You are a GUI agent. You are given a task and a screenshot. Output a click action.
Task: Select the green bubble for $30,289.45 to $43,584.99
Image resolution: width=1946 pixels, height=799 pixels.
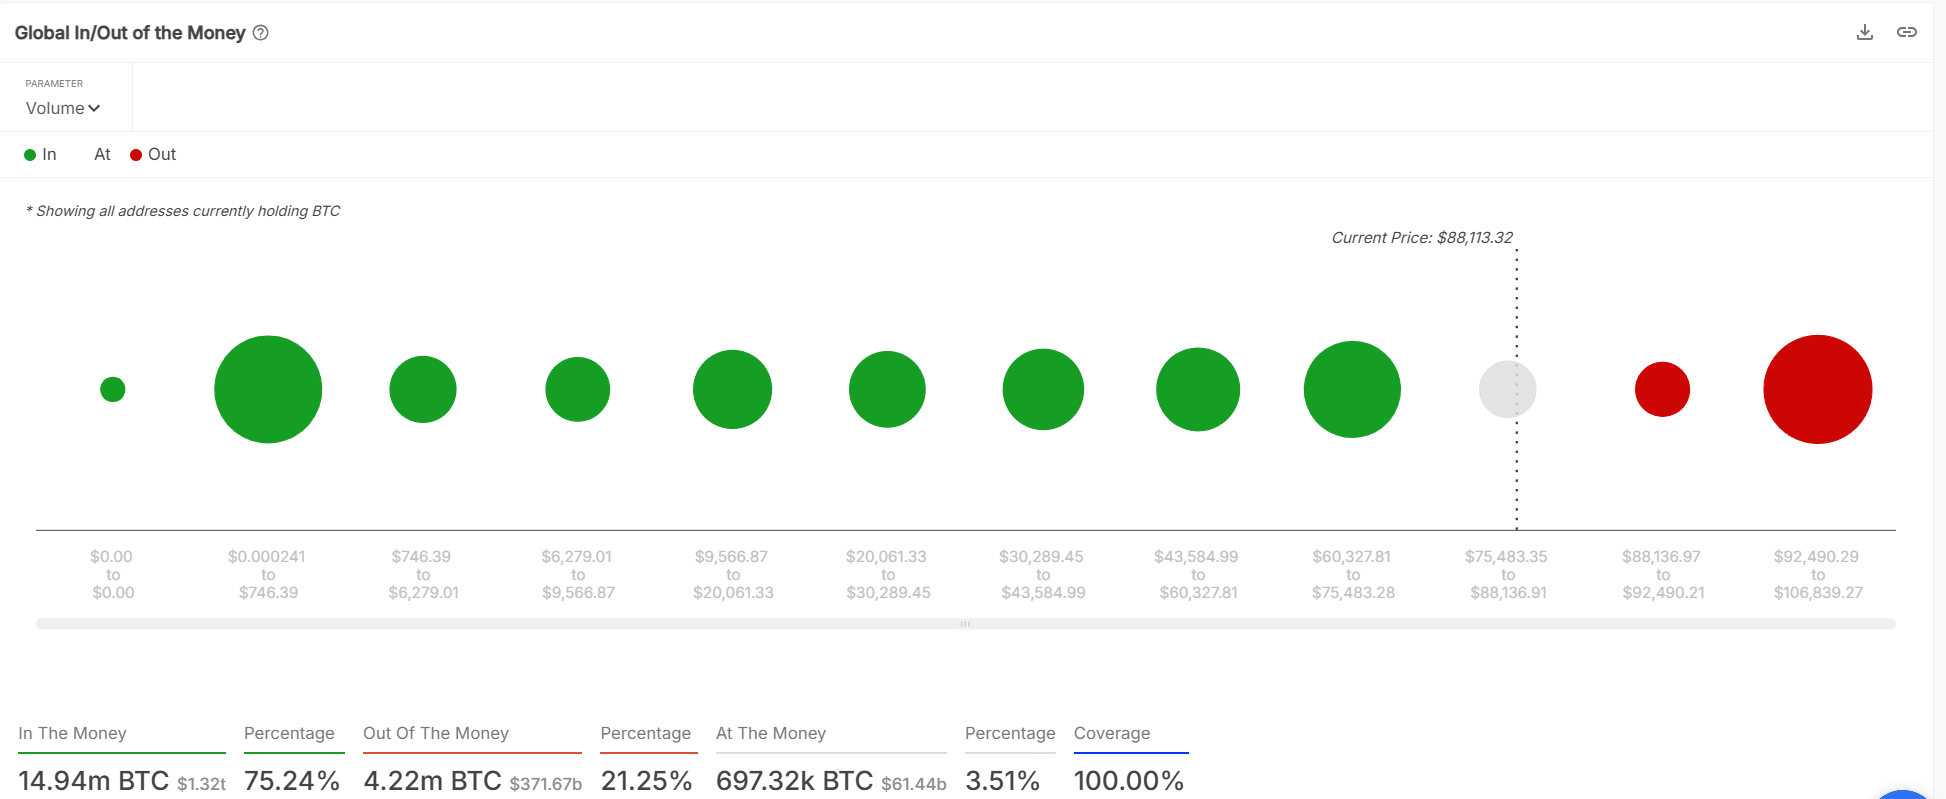coord(1043,389)
